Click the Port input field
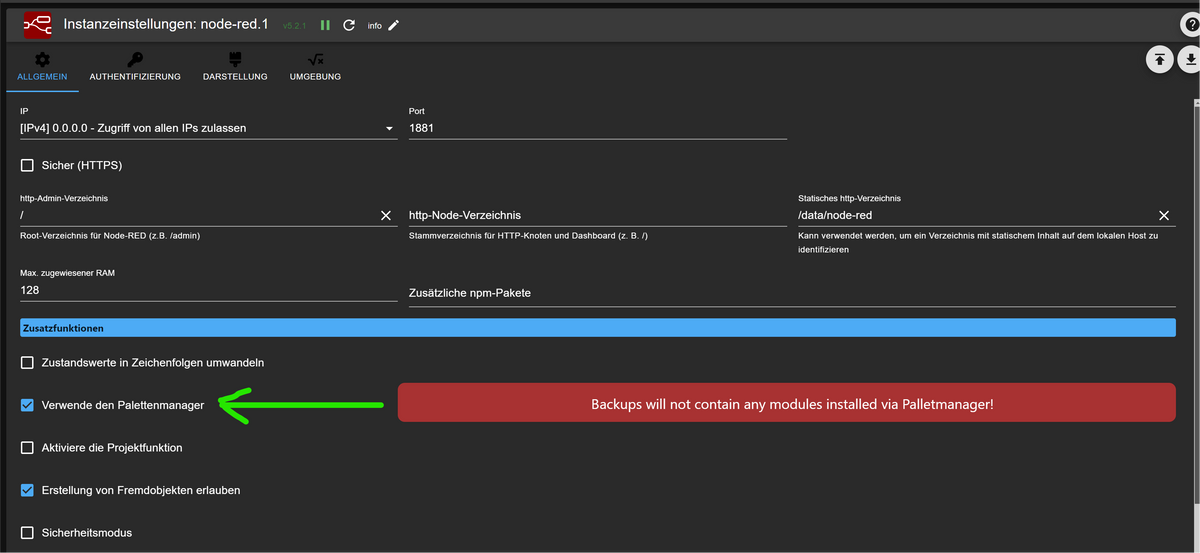The image size is (1200, 553). [598, 128]
